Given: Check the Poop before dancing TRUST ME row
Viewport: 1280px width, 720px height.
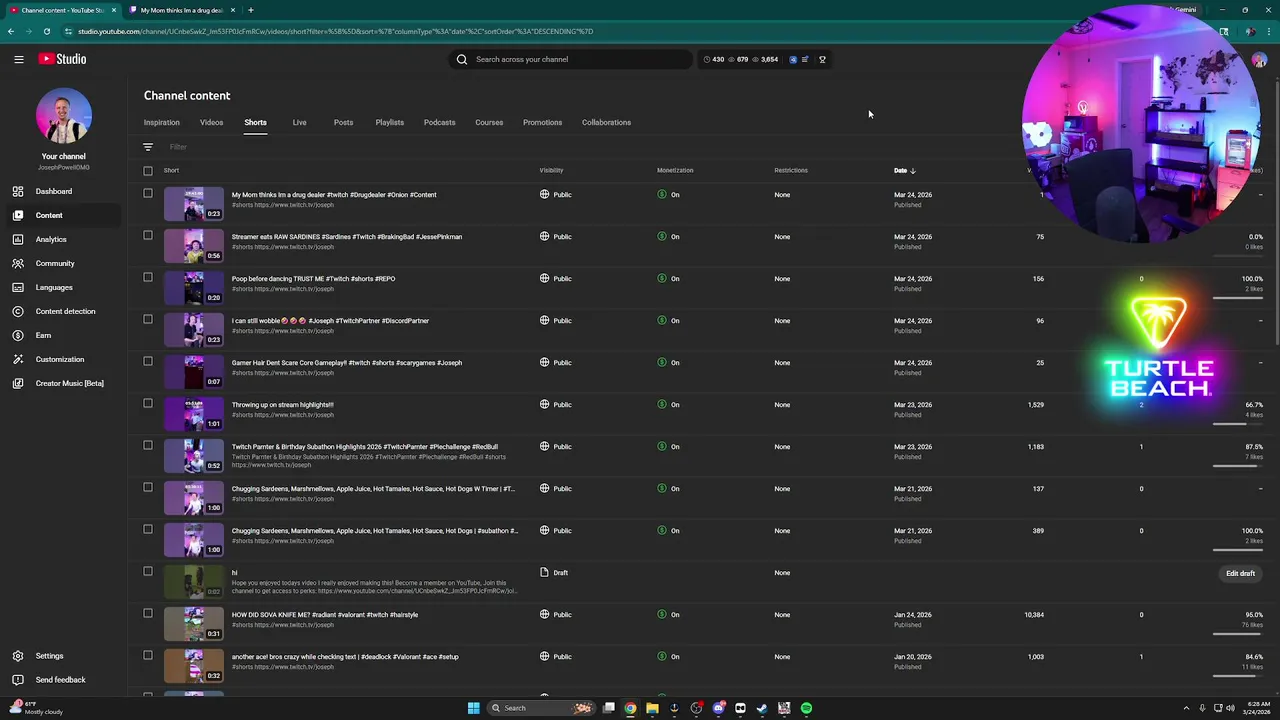Looking at the screenshot, I should click(x=148, y=277).
